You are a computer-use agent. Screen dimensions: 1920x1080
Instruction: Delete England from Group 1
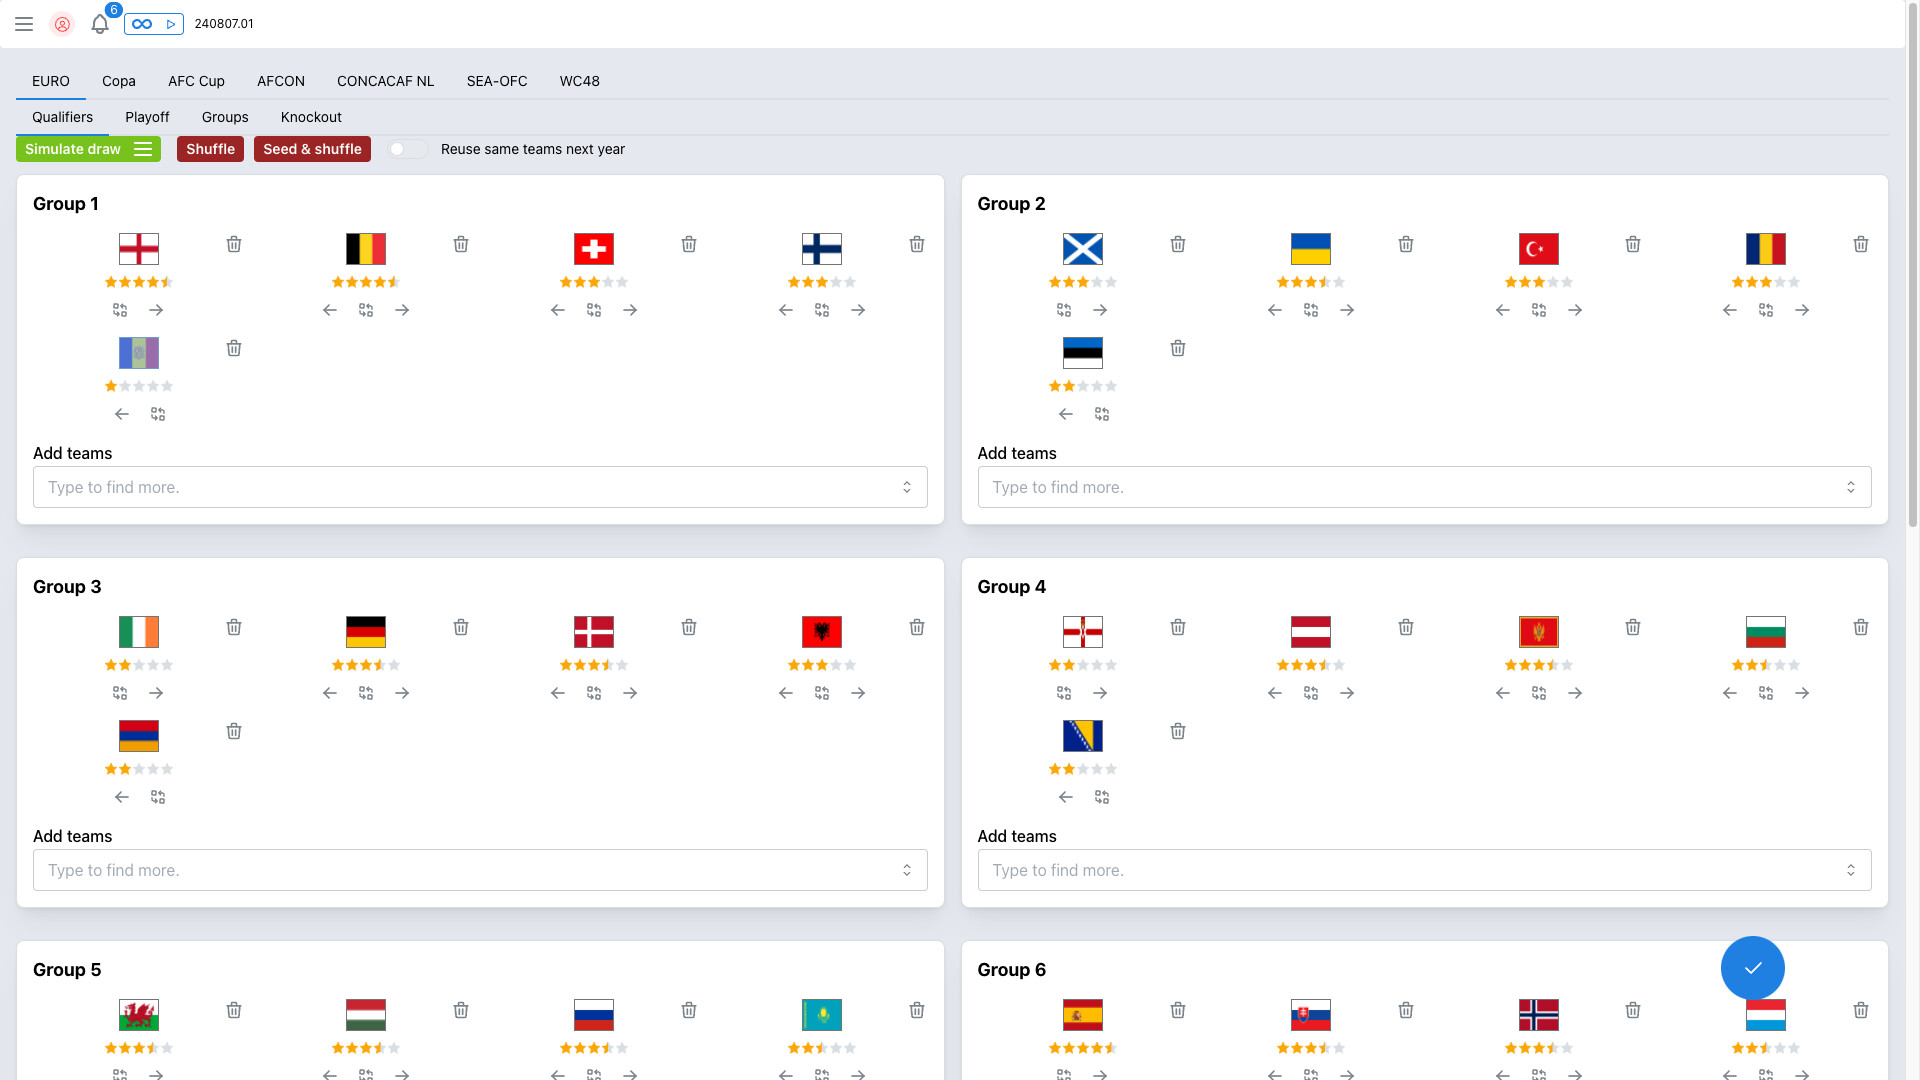coord(233,244)
